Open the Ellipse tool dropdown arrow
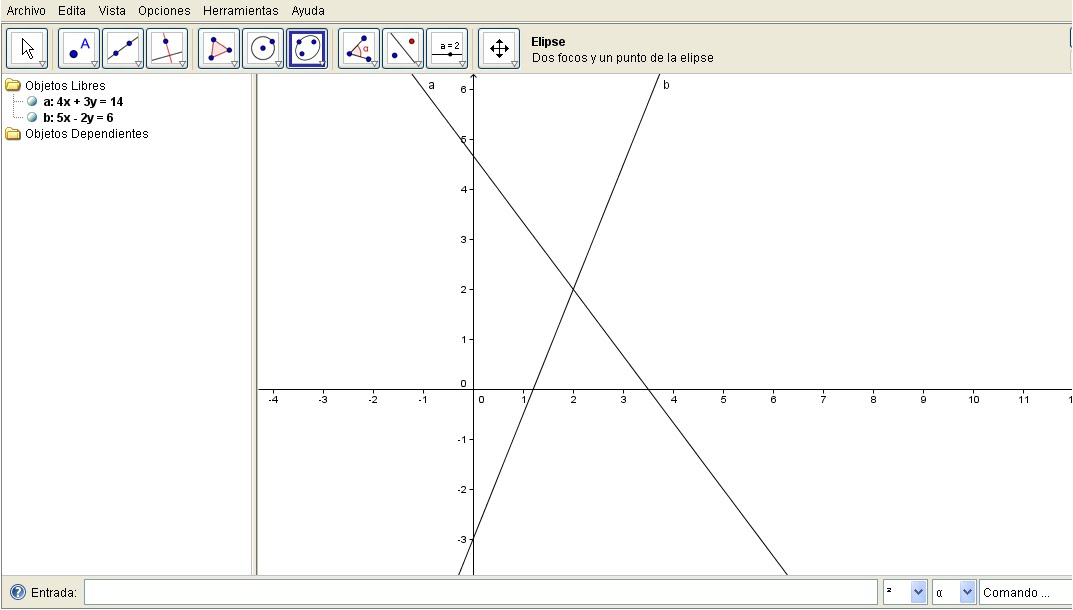 (322, 63)
